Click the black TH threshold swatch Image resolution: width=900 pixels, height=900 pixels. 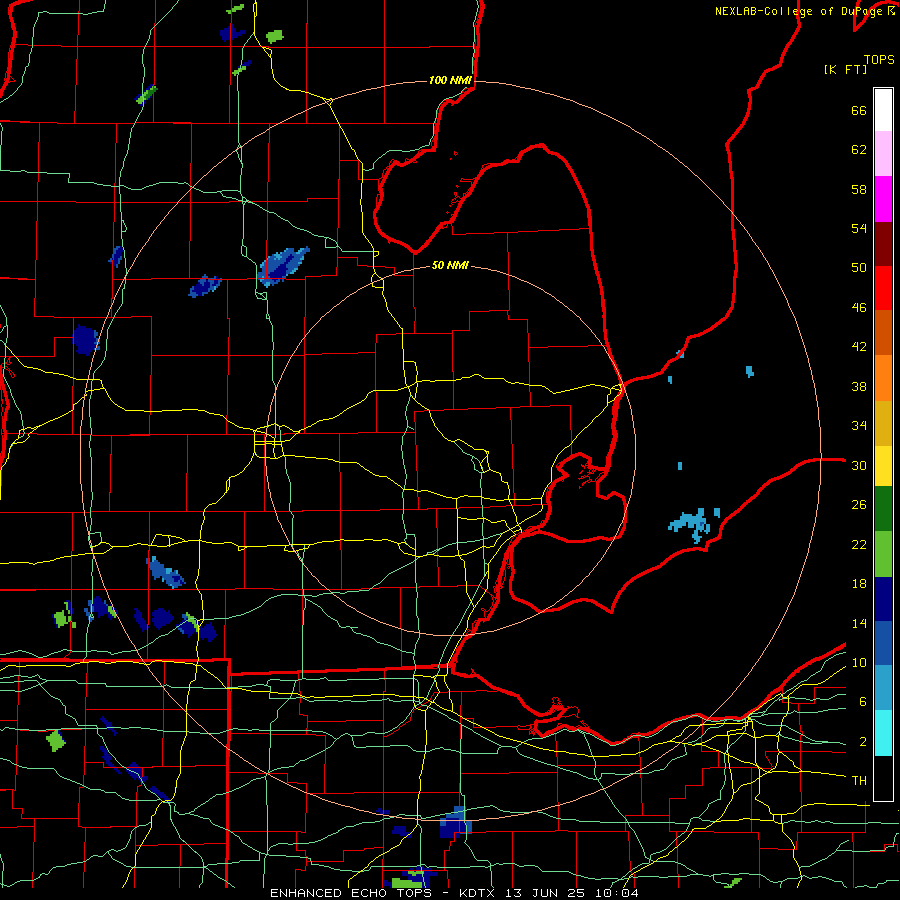click(x=883, y=778)
